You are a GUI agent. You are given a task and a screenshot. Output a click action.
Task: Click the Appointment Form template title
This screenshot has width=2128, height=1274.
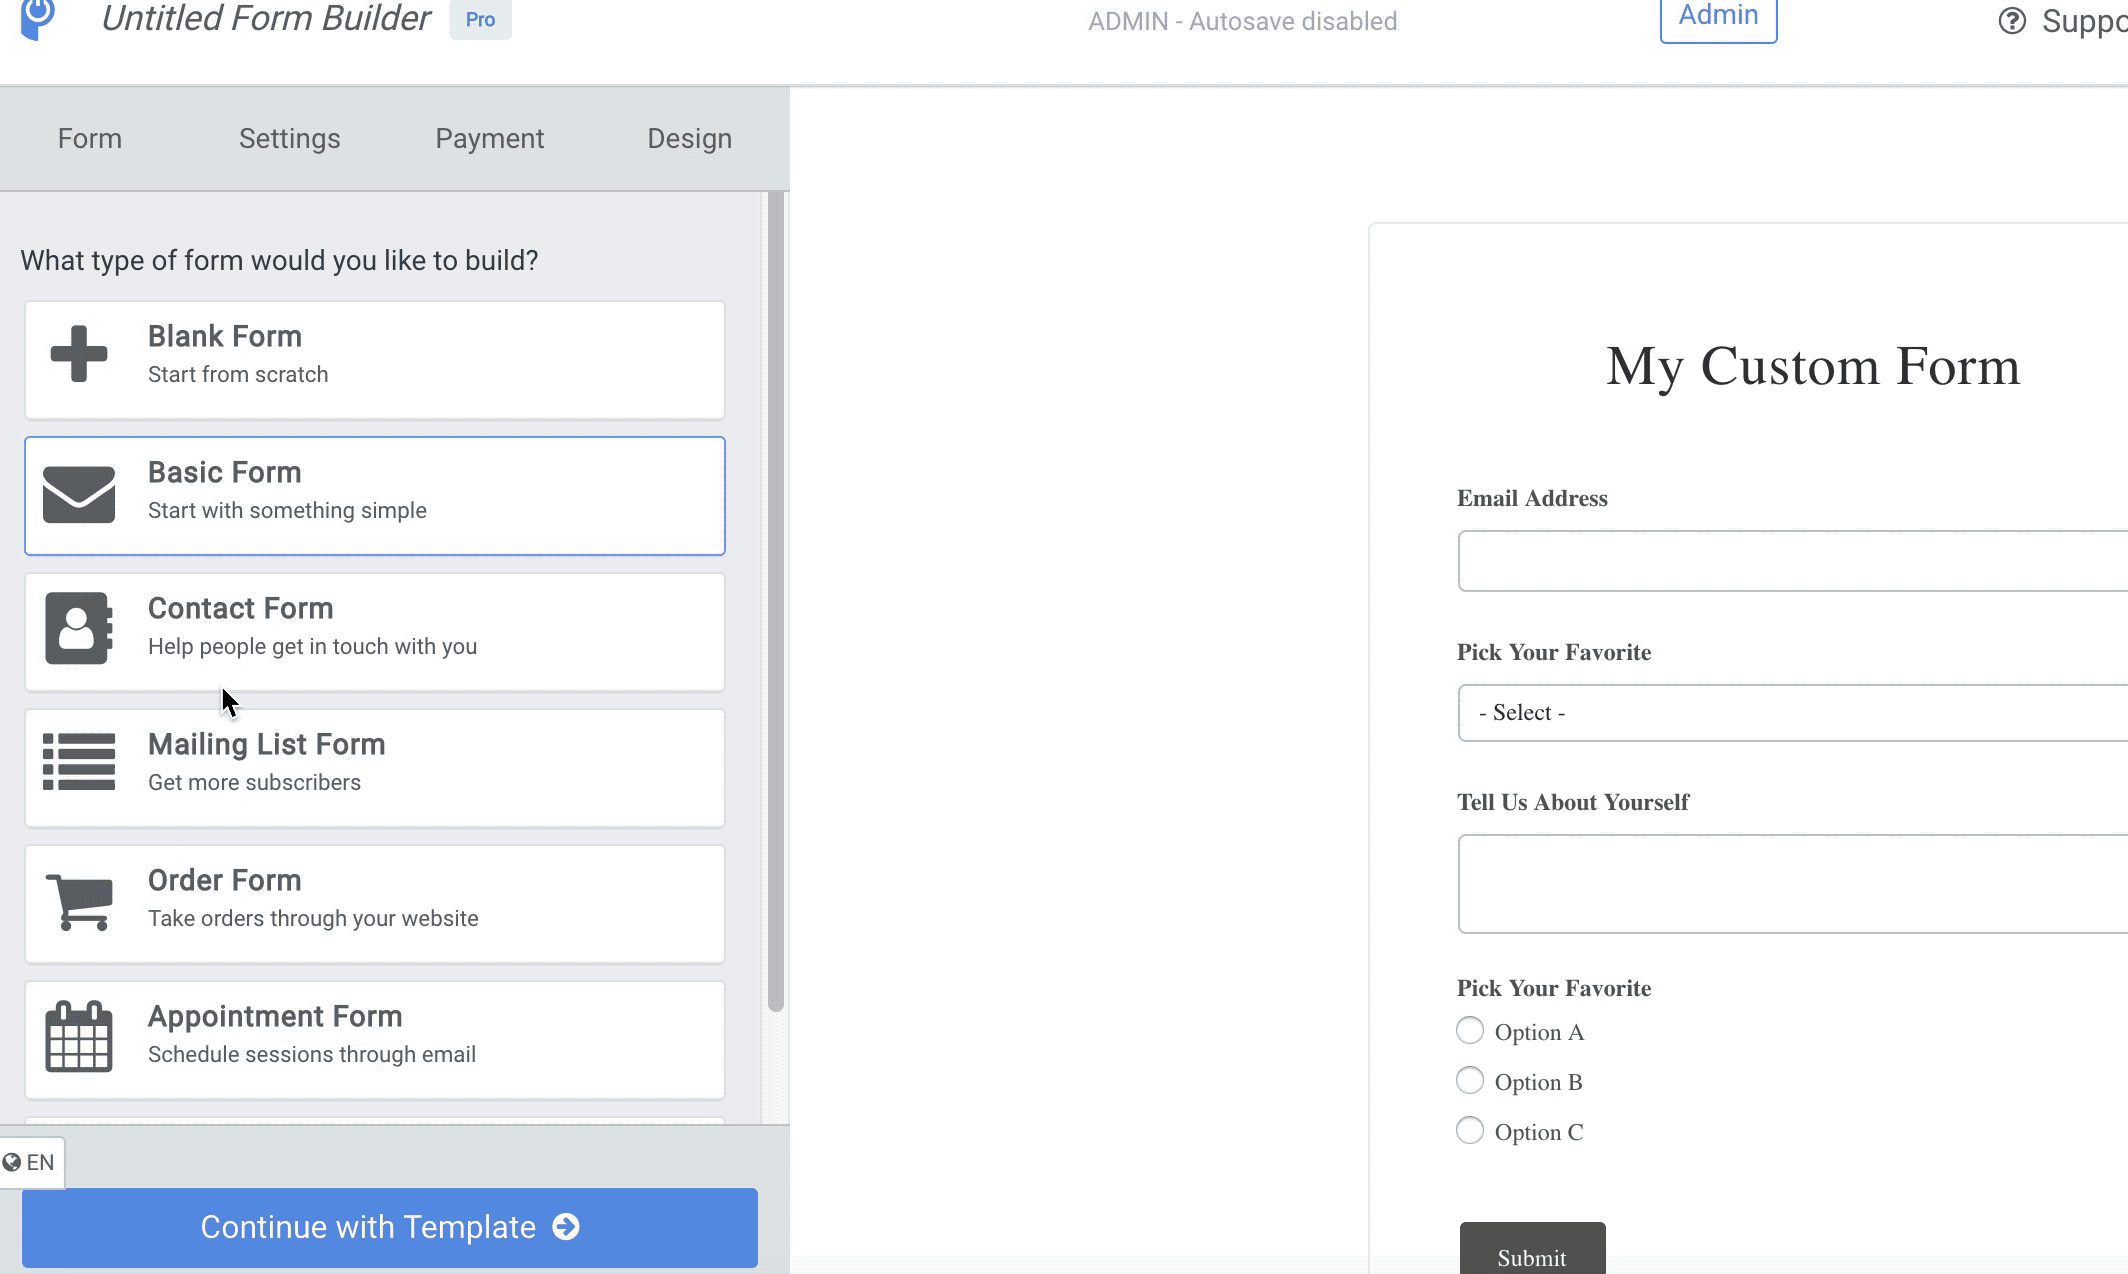275,1016
